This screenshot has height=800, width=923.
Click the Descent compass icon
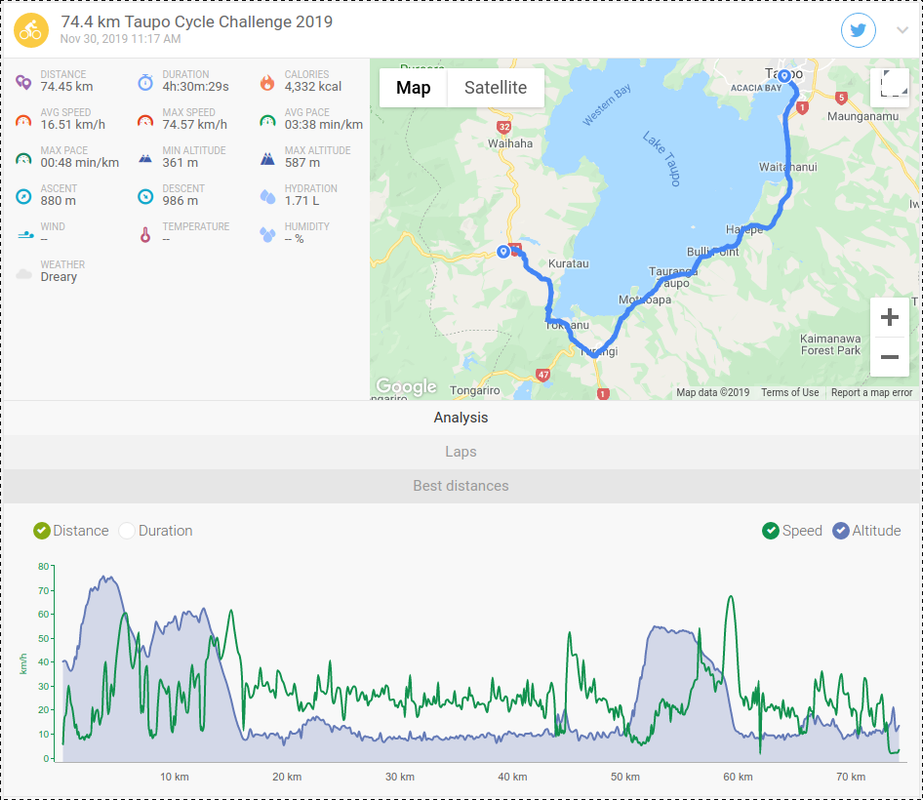click(145, 196)
